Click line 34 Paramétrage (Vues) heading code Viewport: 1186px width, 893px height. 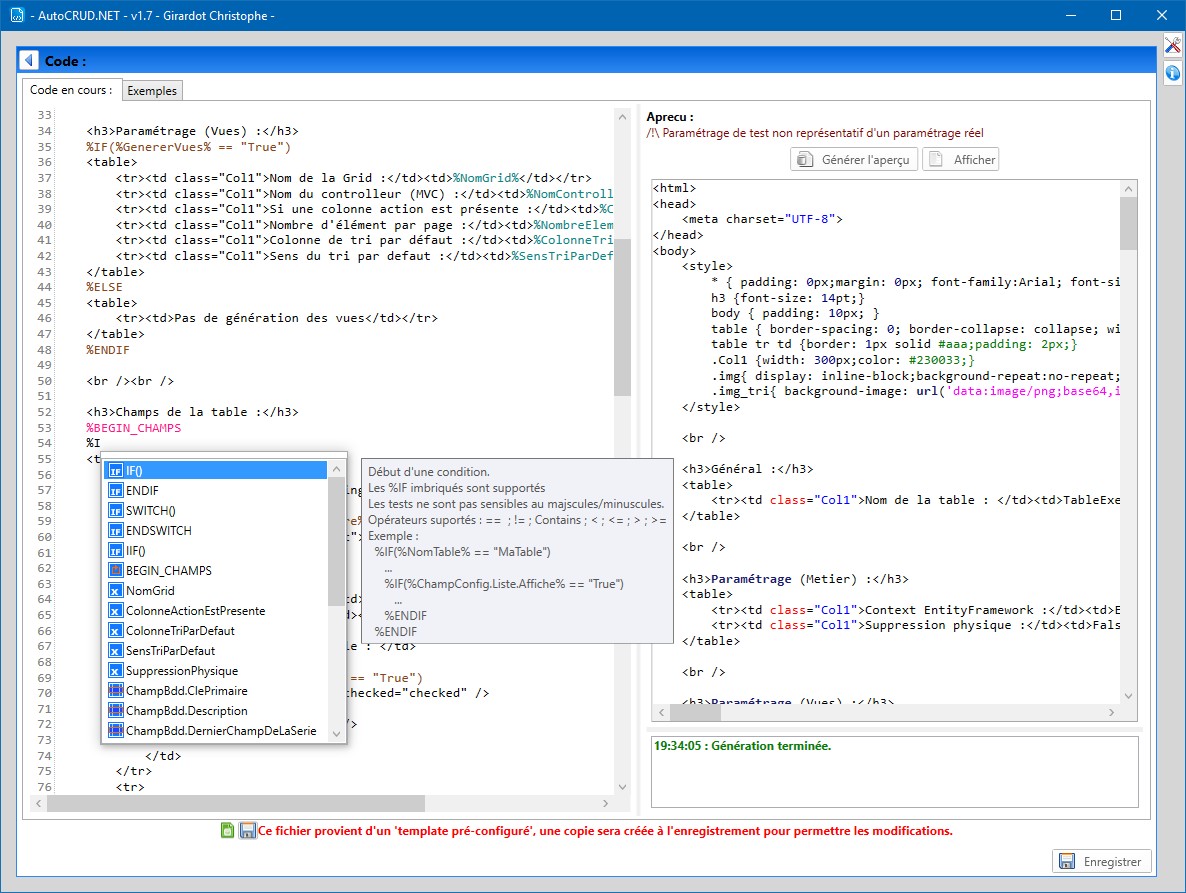point(192,131)
